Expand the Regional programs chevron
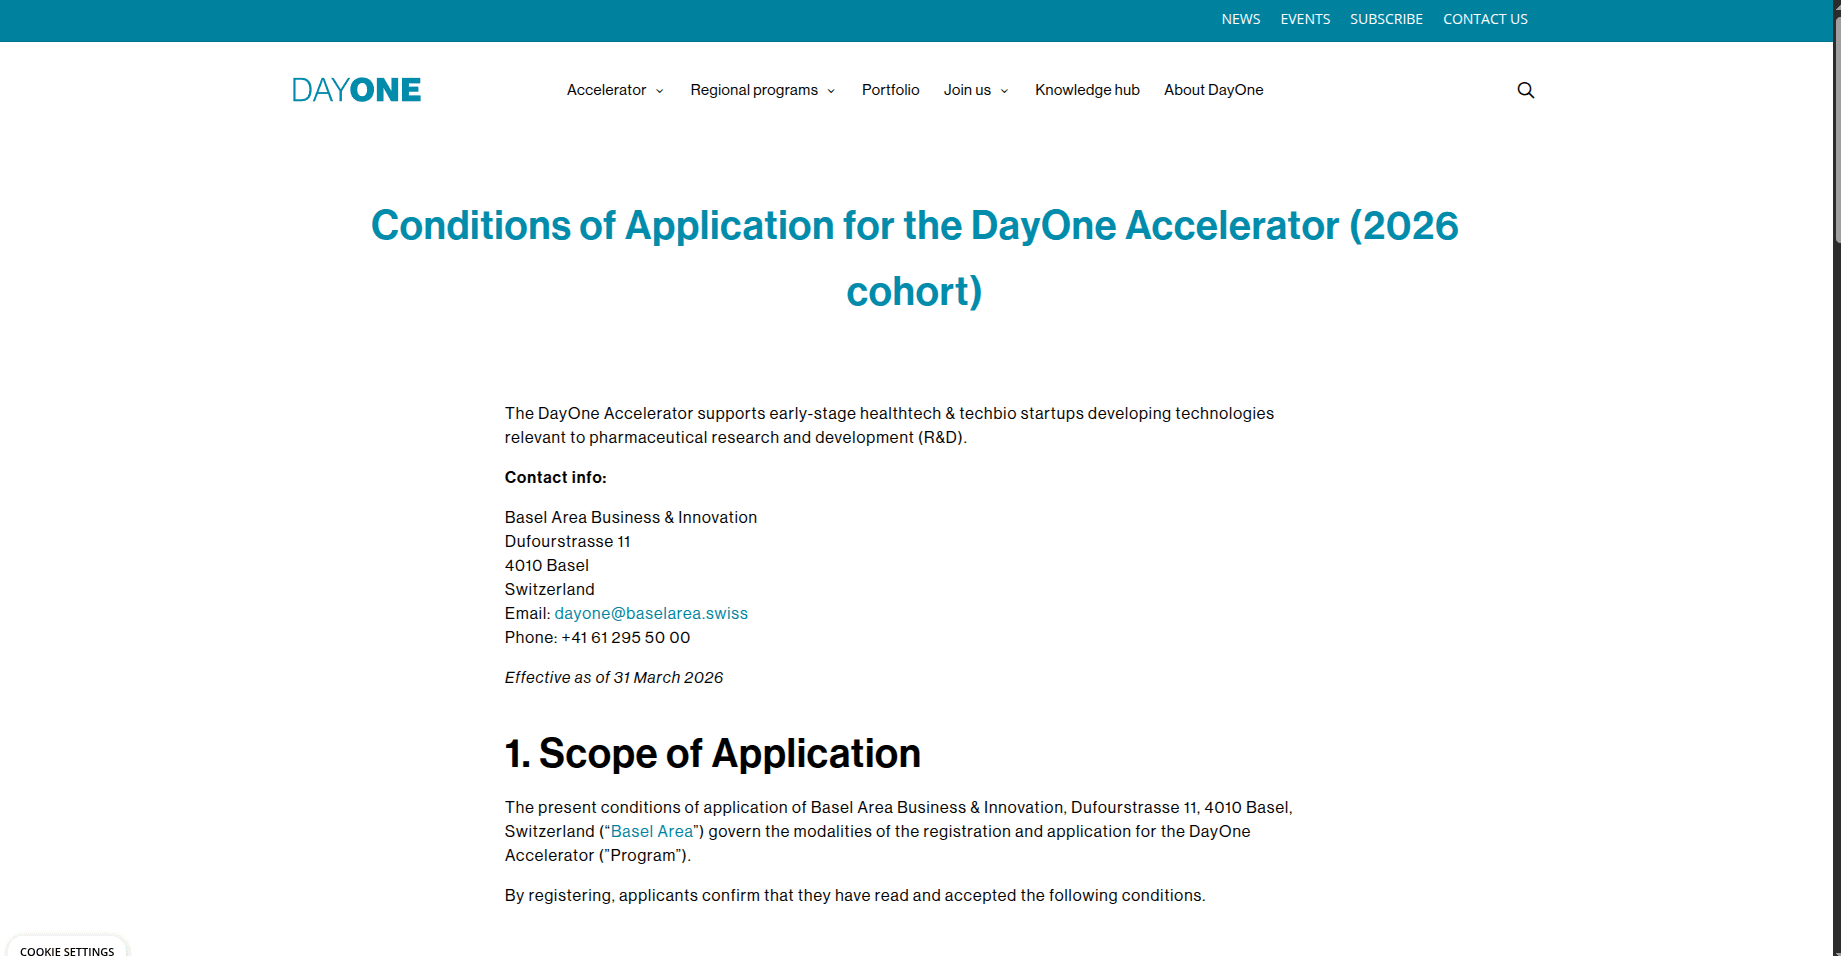Viewport: 1841px width, 956px height. (831, 91)
